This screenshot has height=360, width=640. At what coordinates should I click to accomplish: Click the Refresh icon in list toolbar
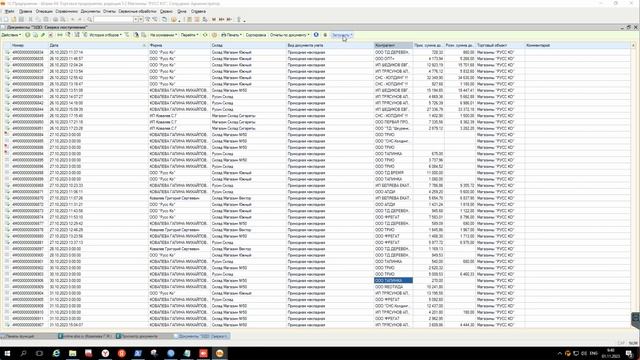(205, 35)
